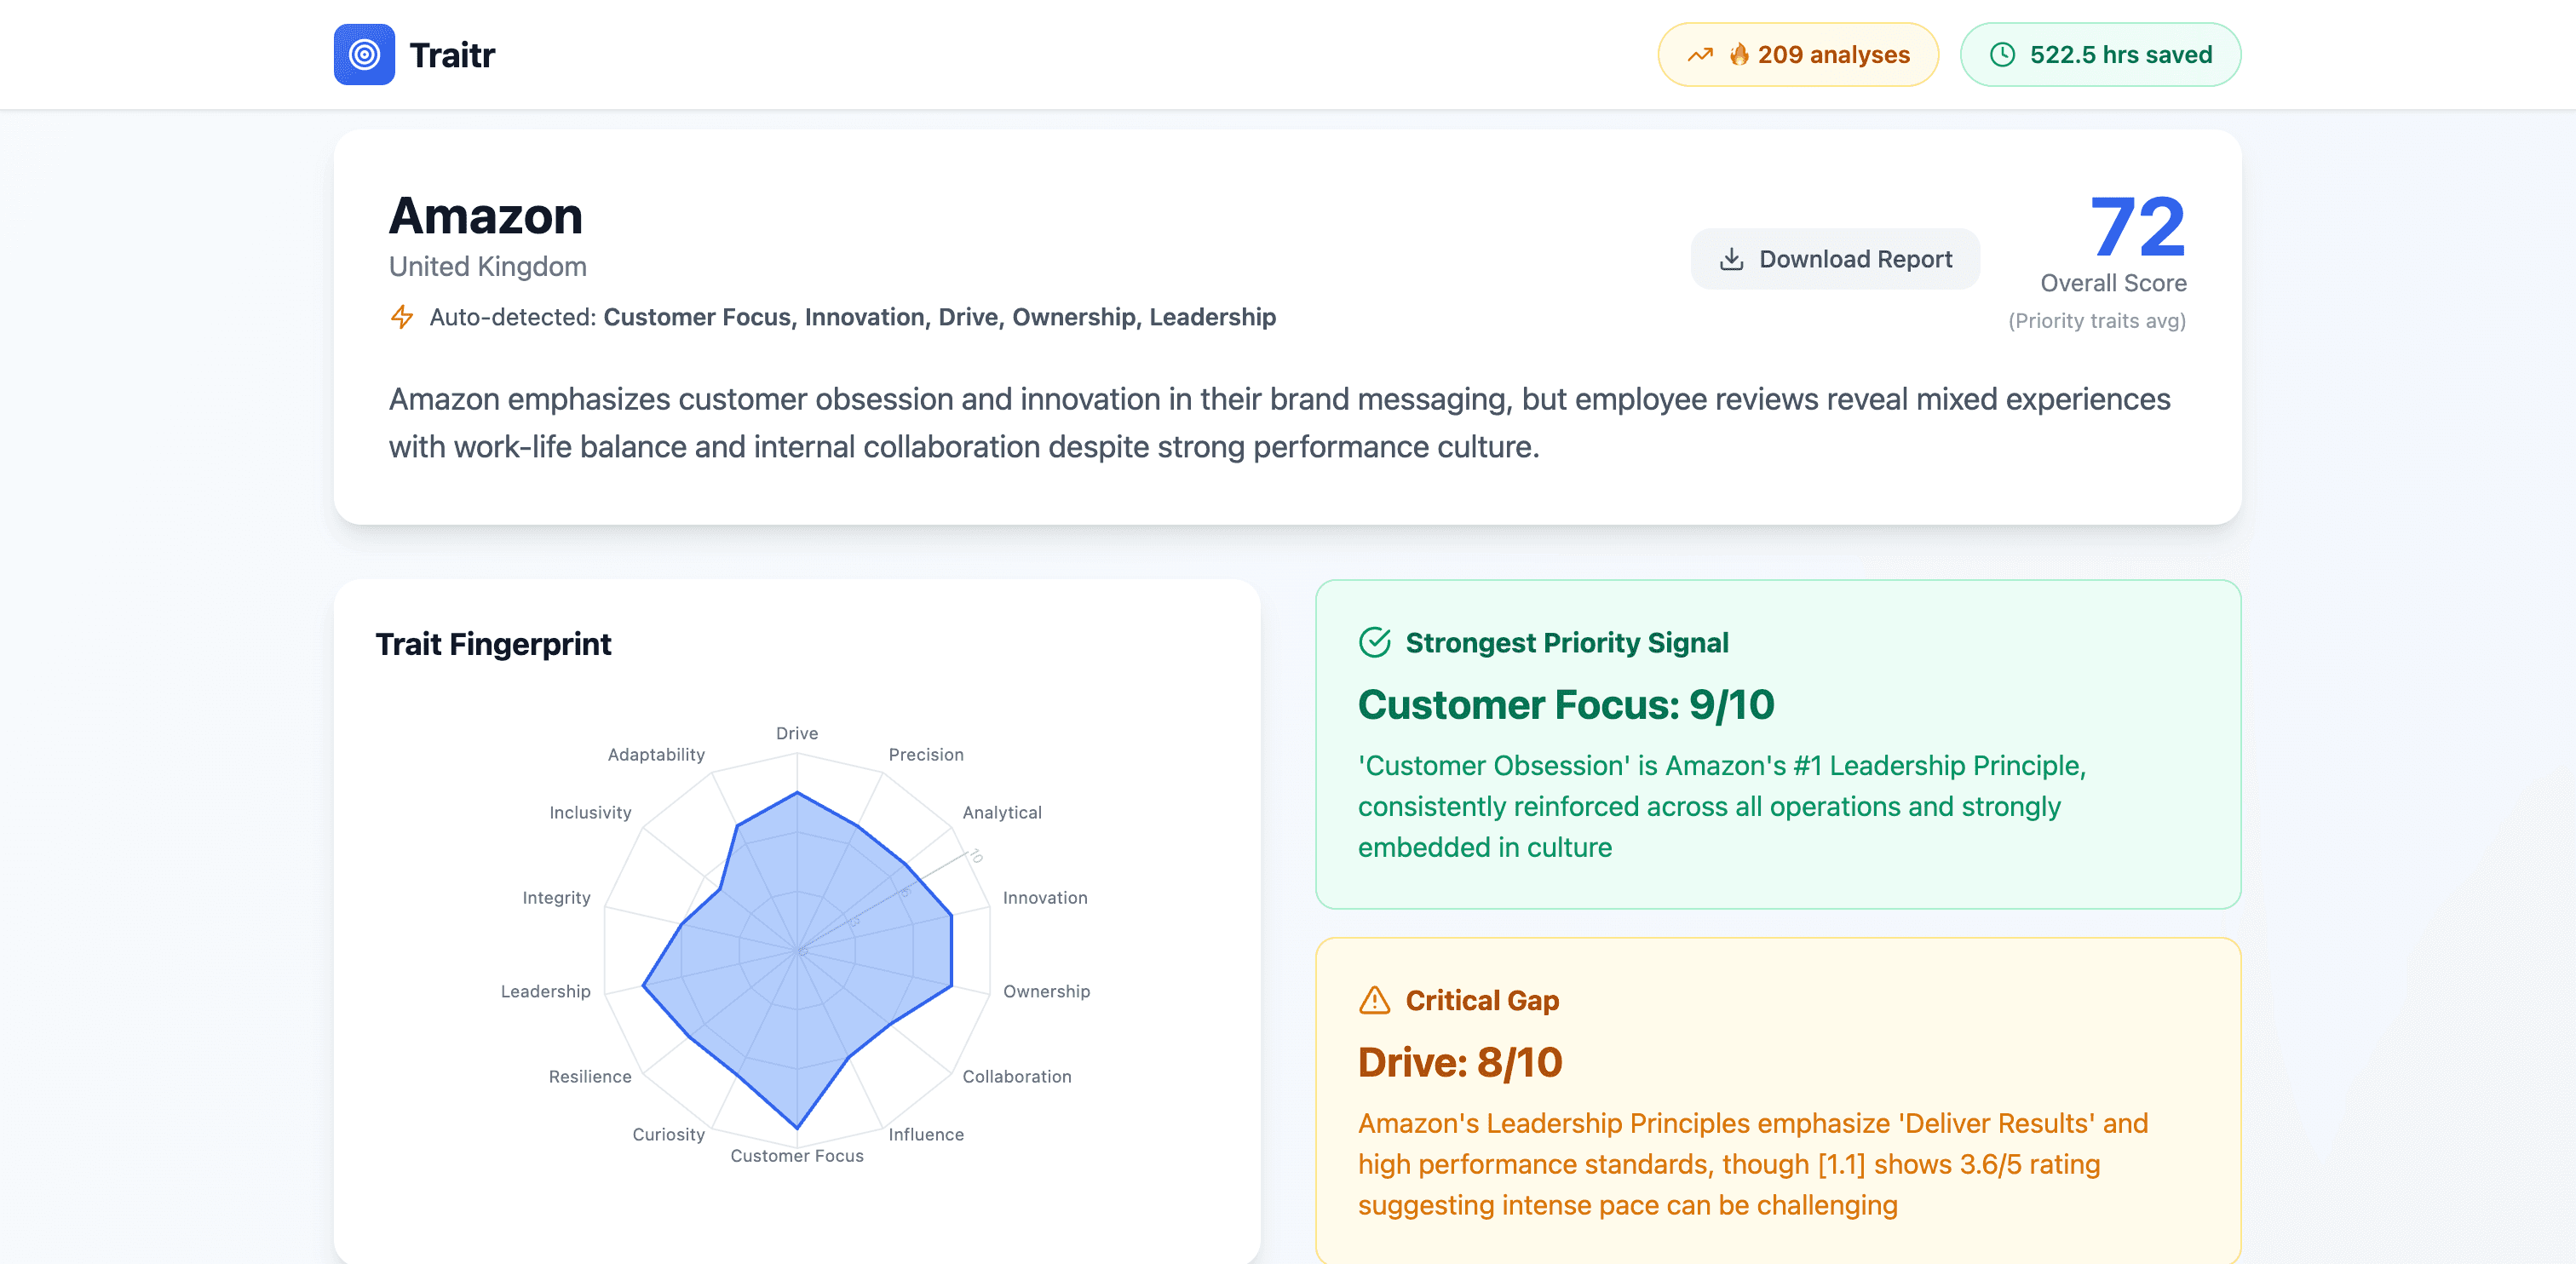Click the Traitr brand name
Image resolution: width=2576 pixels, height=1264 pixels.
(452, 55)
